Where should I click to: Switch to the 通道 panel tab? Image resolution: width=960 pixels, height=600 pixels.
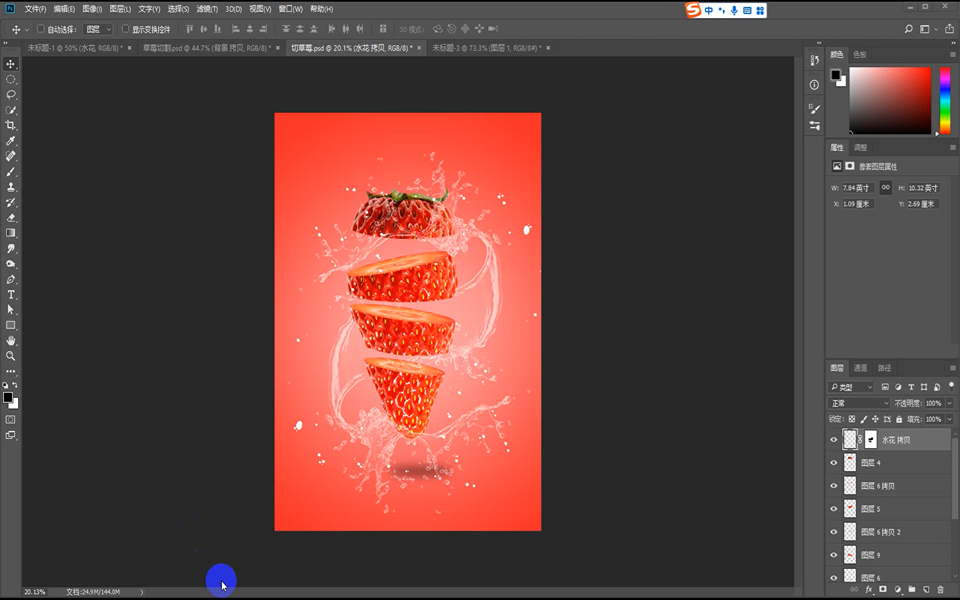click(860, 368)
